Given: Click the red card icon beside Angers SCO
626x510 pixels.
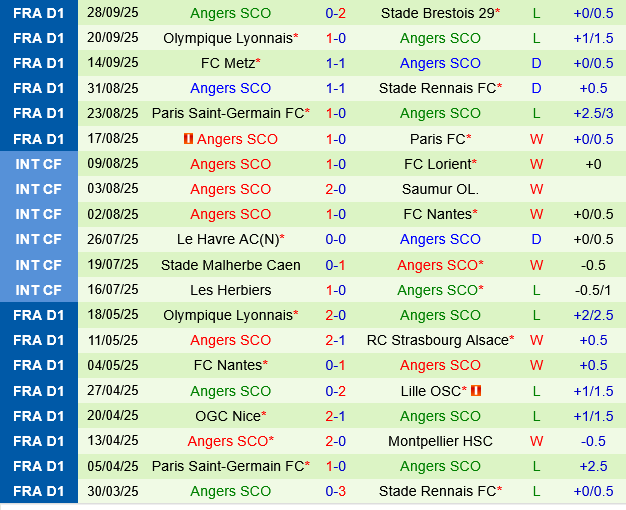Looking at the screenshot, I should 188,139.
